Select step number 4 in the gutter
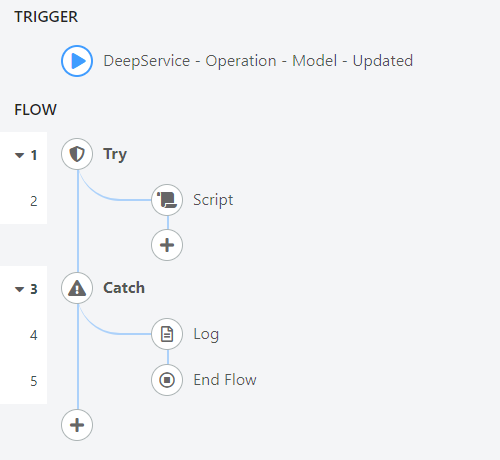The image size is (500, 460). [x=34, y=335]
